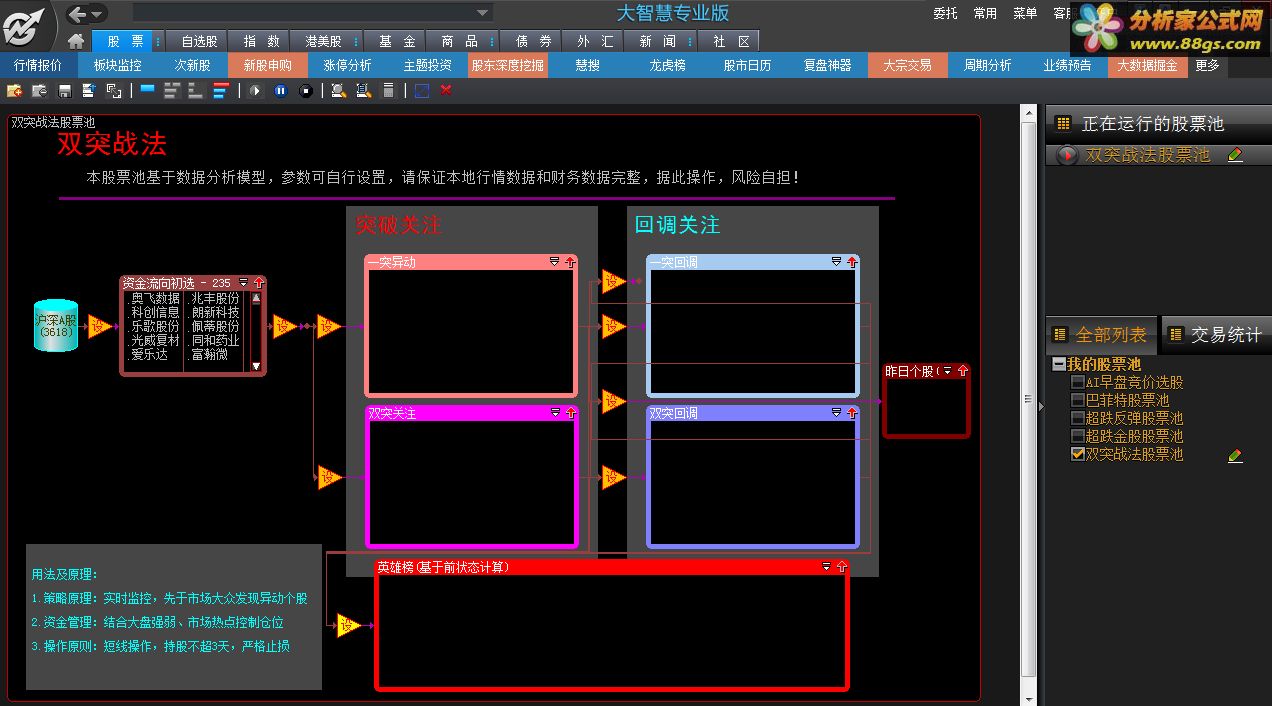Open the 龙虎榜 sub-tab
This screenshot has height=706, width=1272.
click(668, 65)
